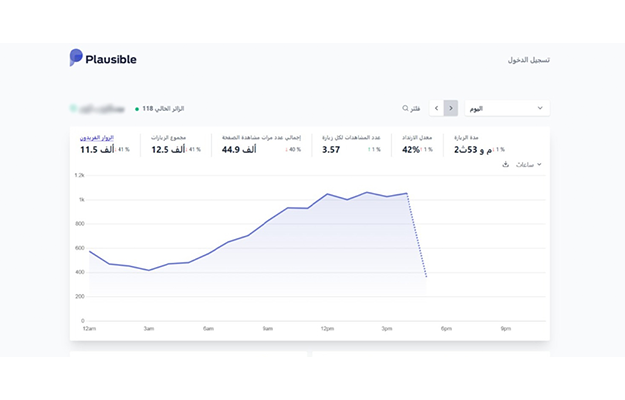
Task: Open the اليوم date range dropdown
Action: [x=507, y=108]
